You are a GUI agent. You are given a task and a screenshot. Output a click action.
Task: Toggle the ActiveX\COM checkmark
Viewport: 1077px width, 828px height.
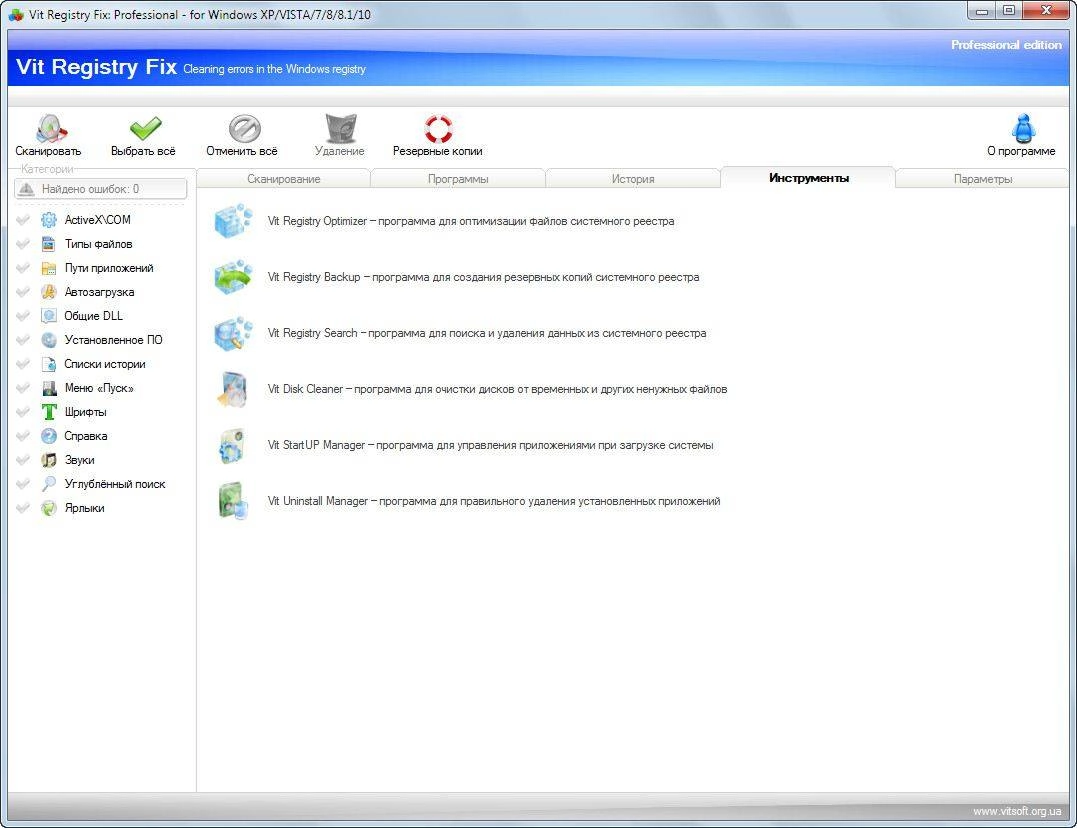(23, 220)
